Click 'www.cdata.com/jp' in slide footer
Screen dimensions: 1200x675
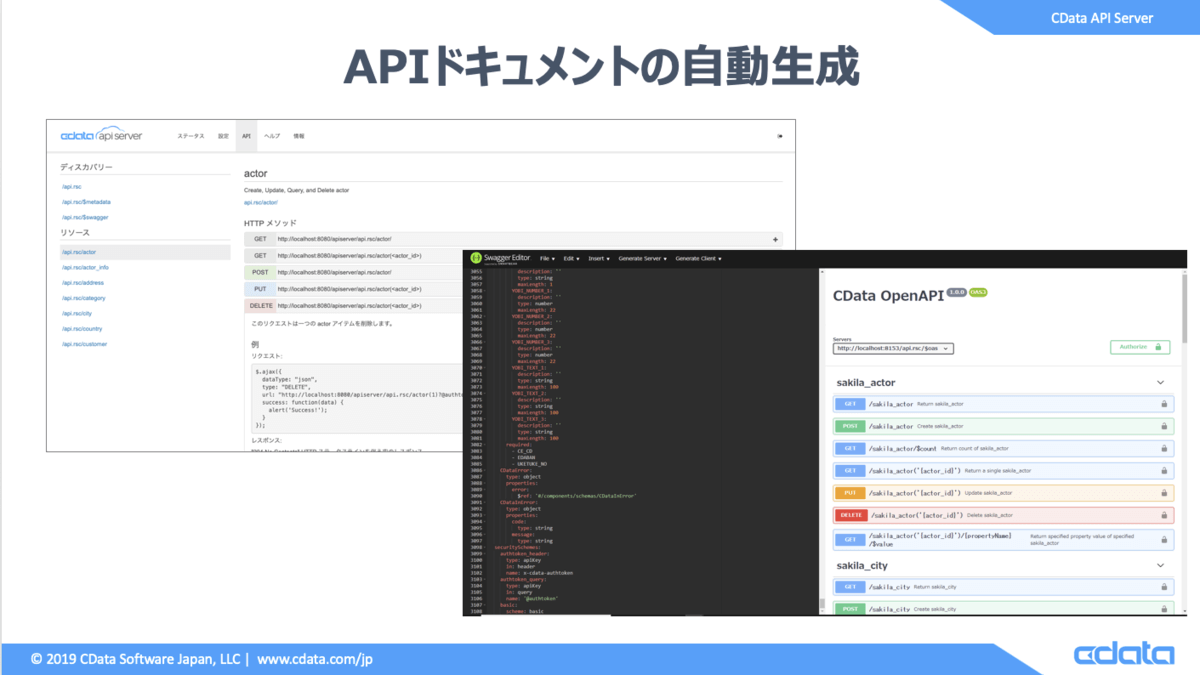[x=315, y=659]
